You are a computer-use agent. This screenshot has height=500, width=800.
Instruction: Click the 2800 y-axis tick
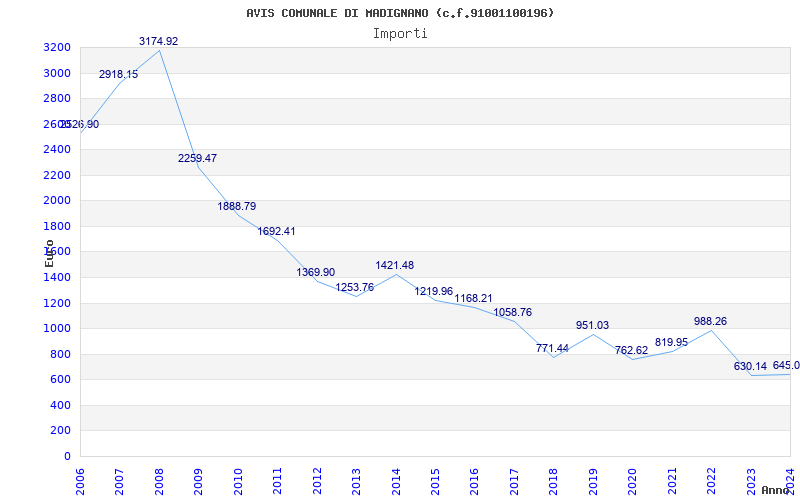(x=57, y=99)
